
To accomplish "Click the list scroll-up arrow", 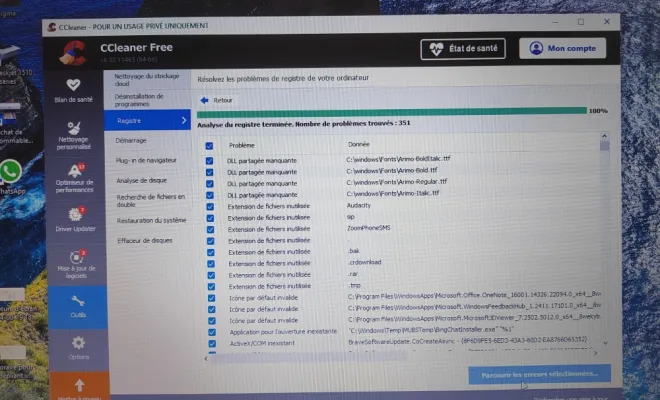I will 604,136.
